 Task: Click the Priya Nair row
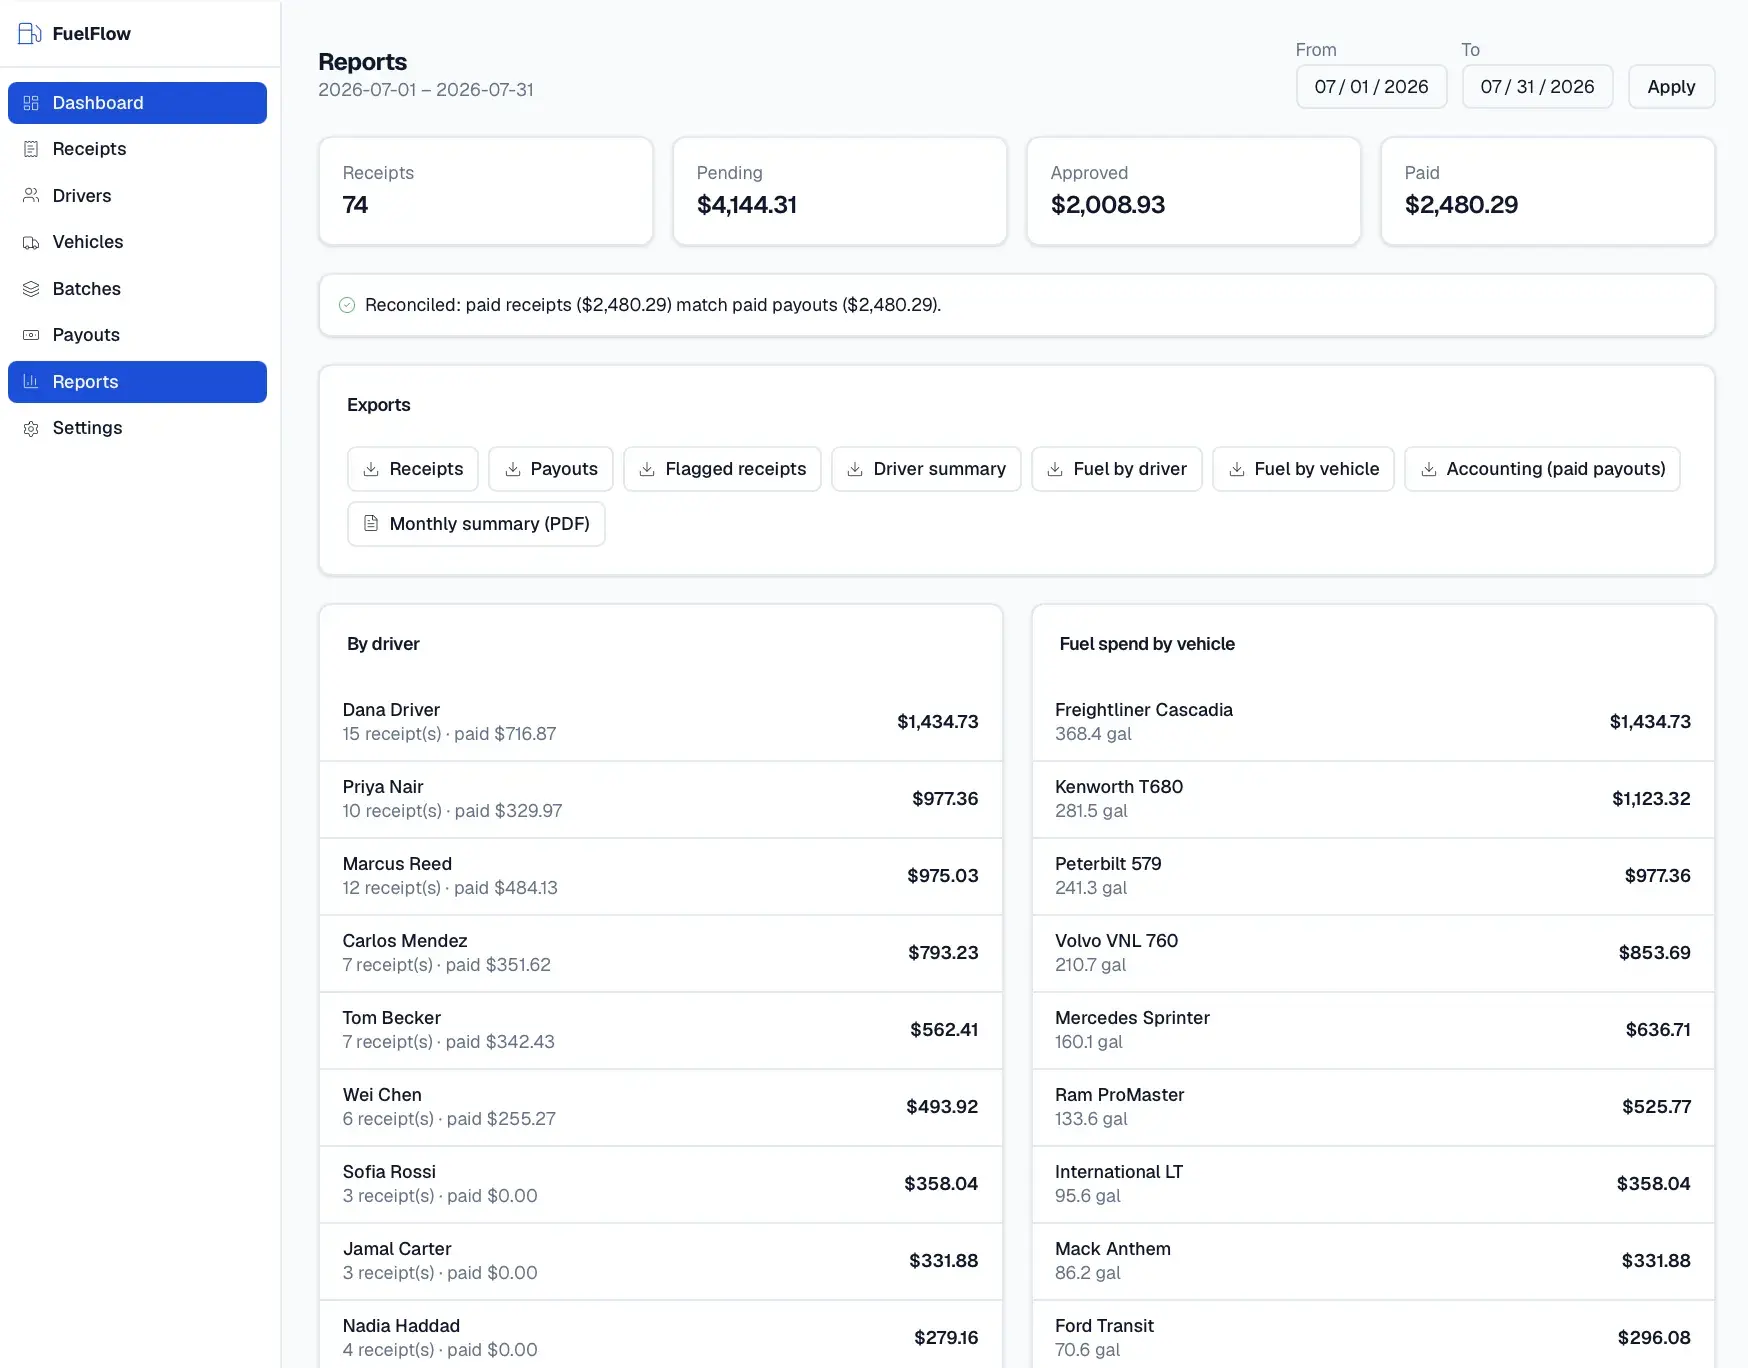[661, 799]
